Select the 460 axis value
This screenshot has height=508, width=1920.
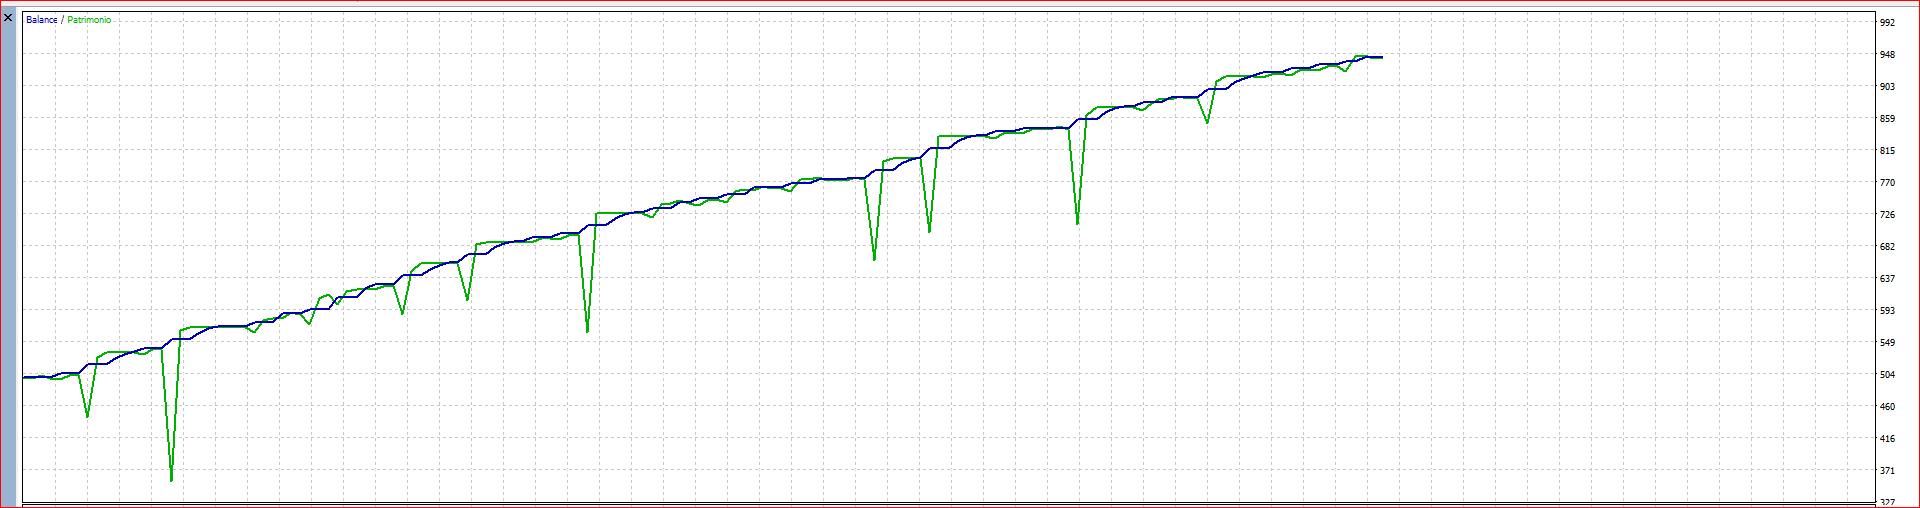click(1887, 407)
